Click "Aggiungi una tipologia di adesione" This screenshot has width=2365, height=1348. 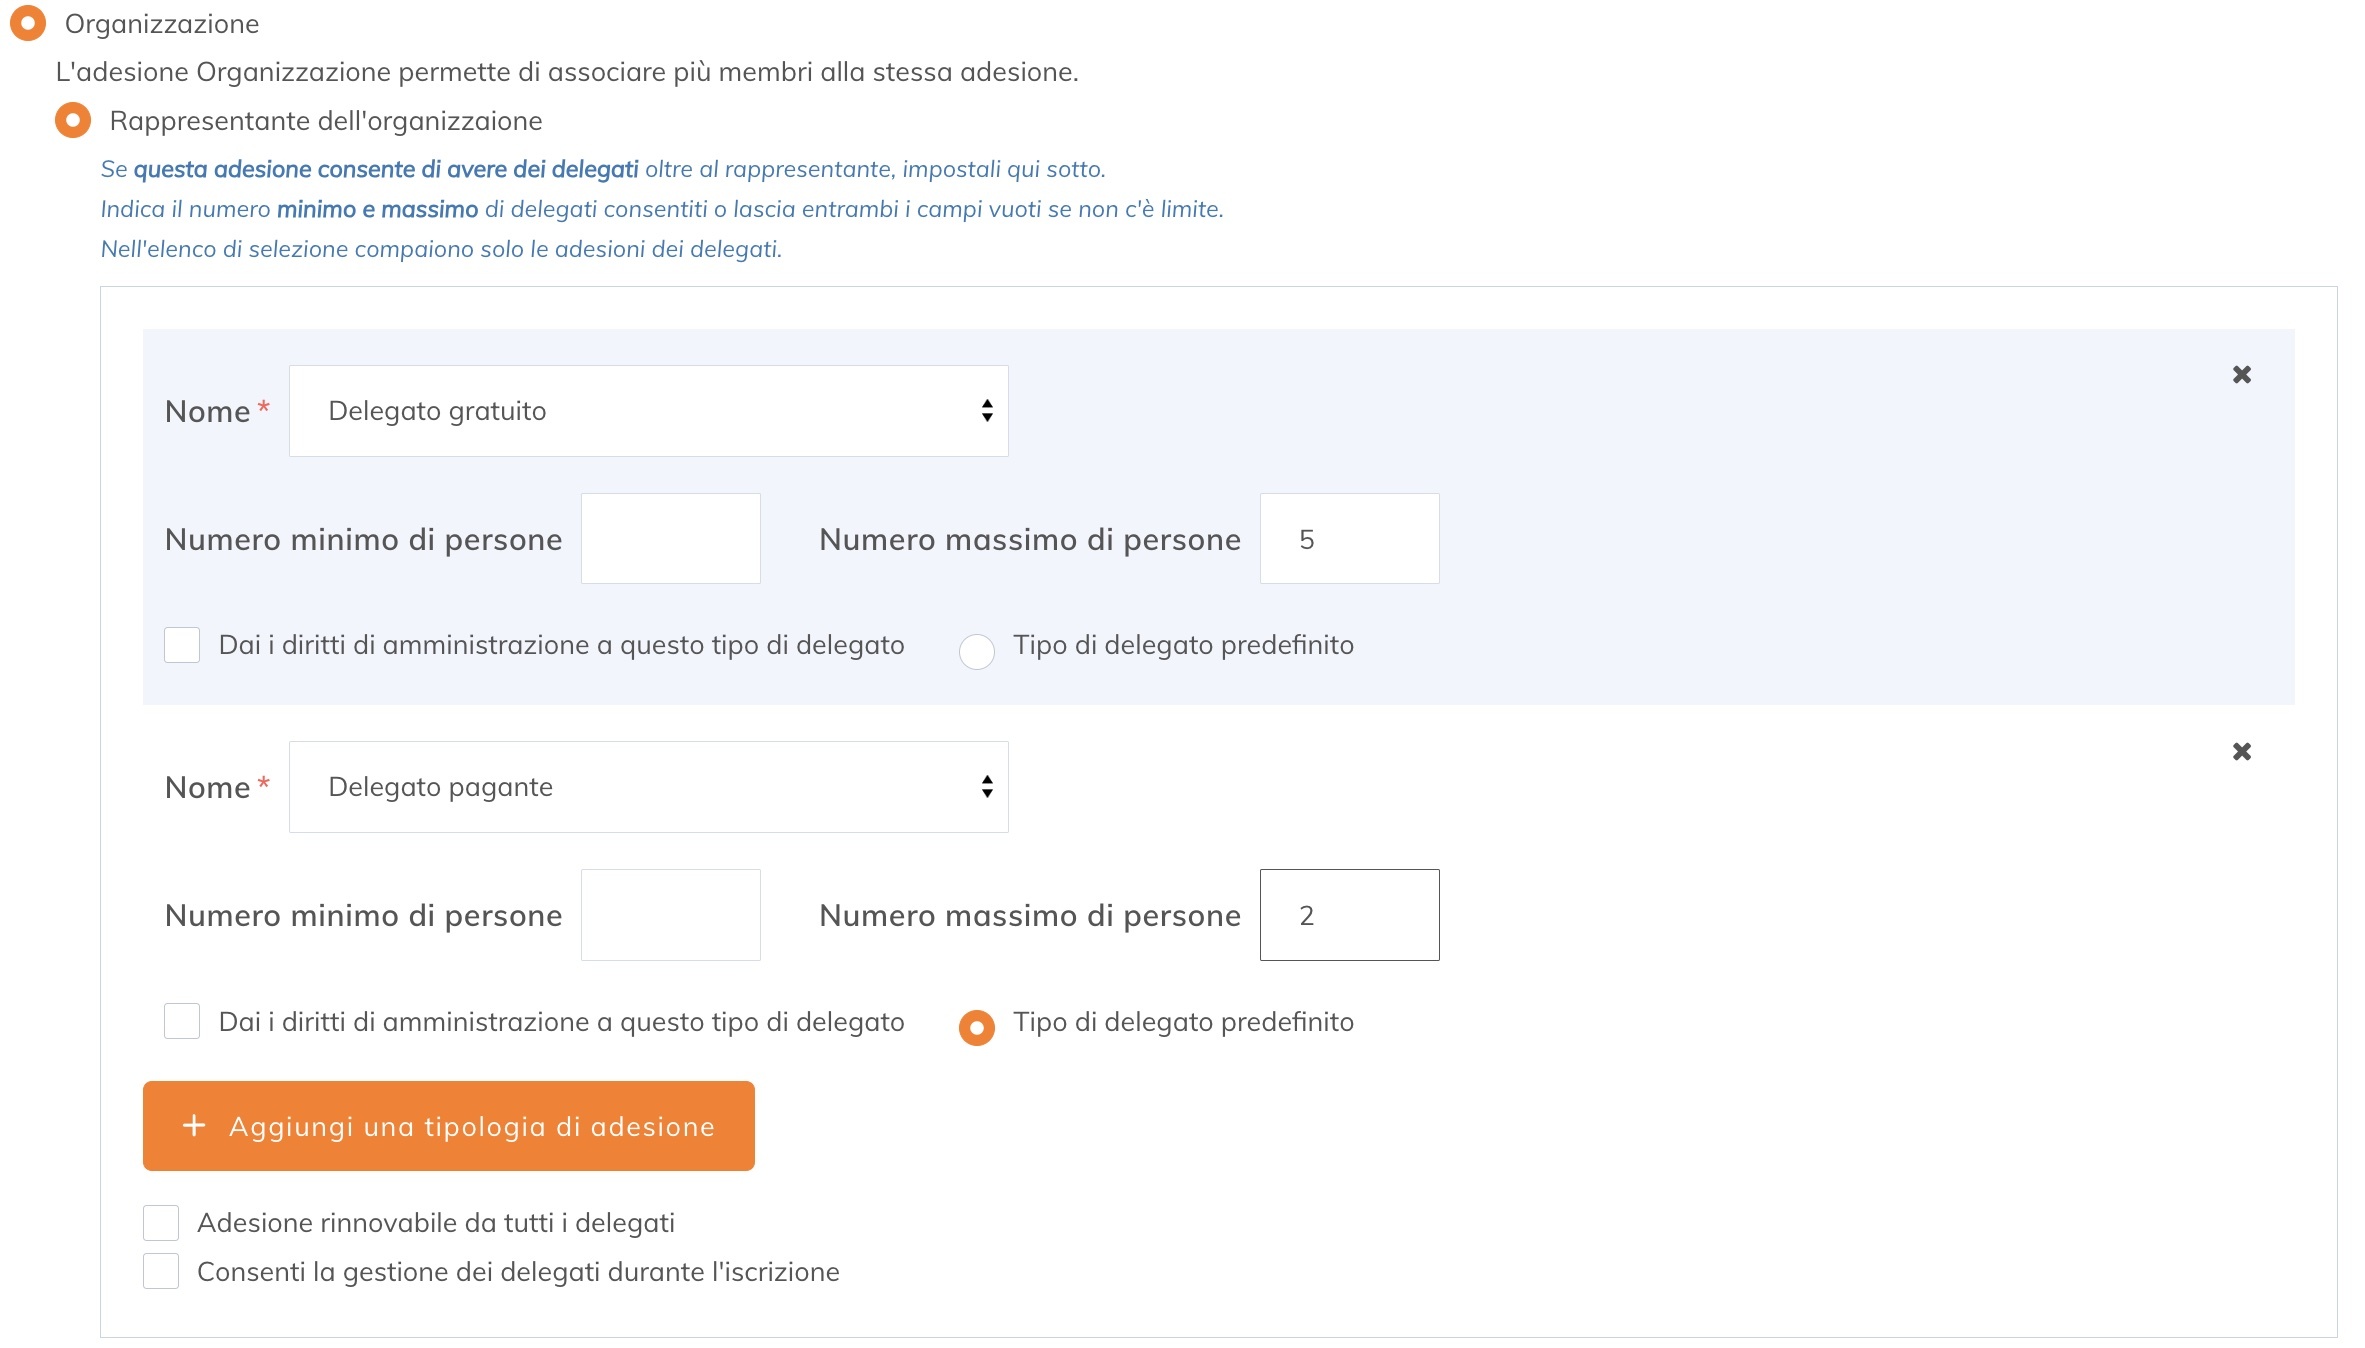pyautogui.click(x=448, y=1125)
